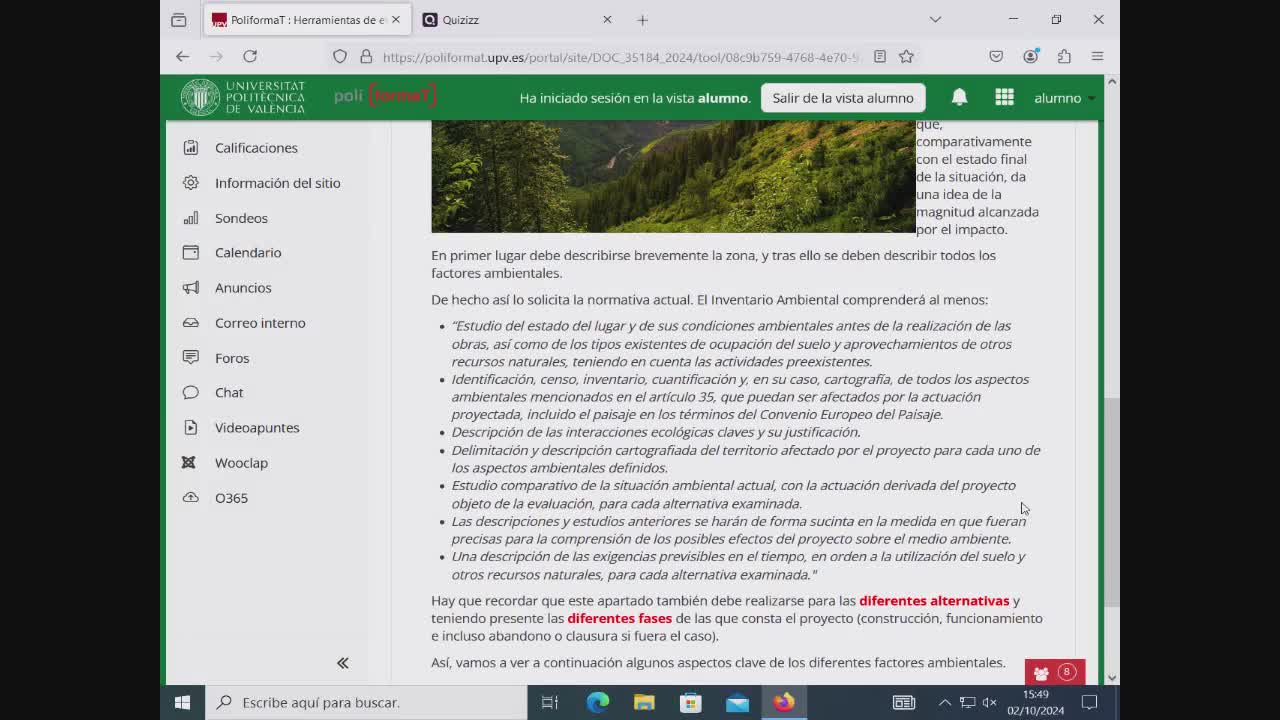Open Calendario in the sidebar
The width and height of the screenshot is (1280, 720).
click(x=248, y=253)
